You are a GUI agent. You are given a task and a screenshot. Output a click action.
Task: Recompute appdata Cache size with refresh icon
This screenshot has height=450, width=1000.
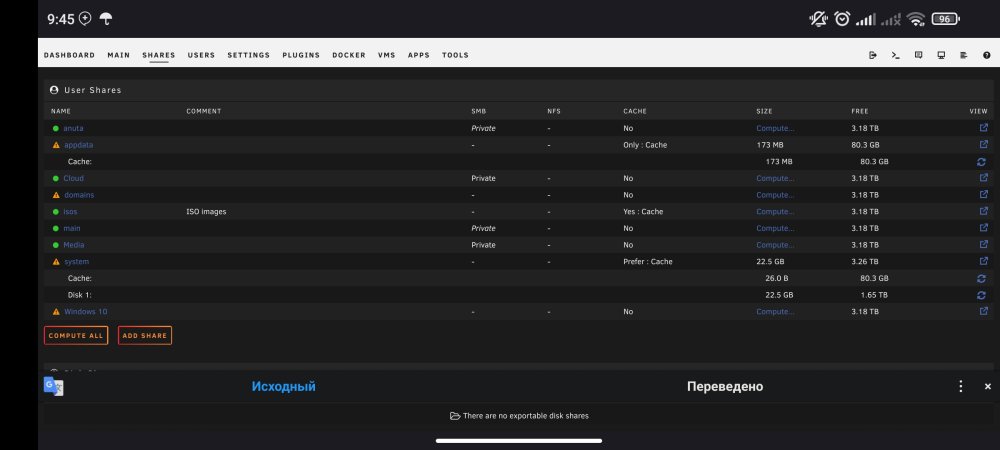coord(982,162)
